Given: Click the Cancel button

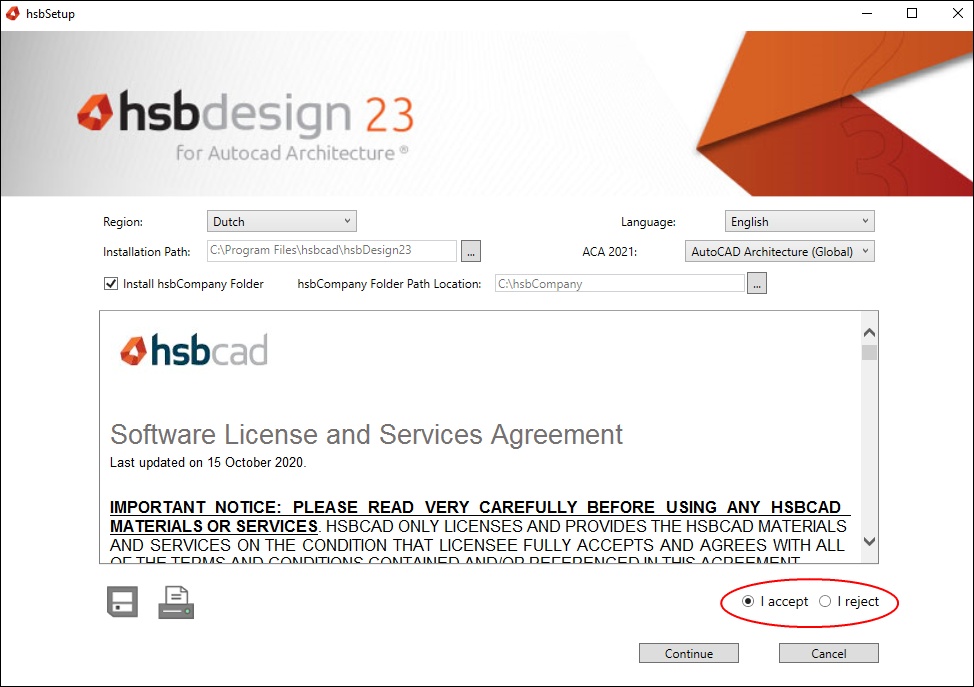Looking at the screenshot, I should pos(829,653).
